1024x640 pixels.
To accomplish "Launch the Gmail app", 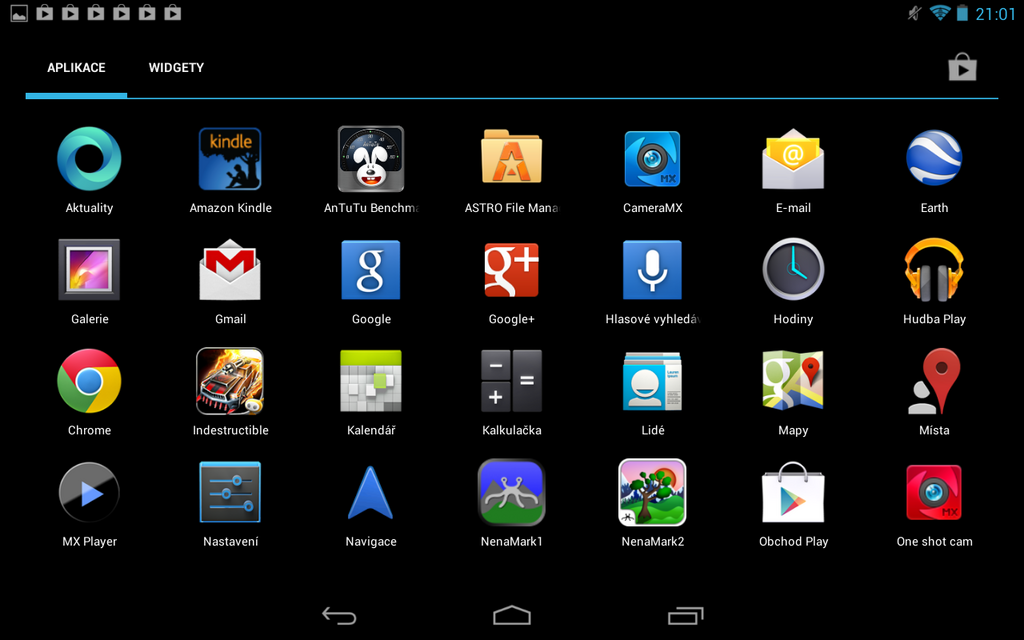I will [230, 269].
